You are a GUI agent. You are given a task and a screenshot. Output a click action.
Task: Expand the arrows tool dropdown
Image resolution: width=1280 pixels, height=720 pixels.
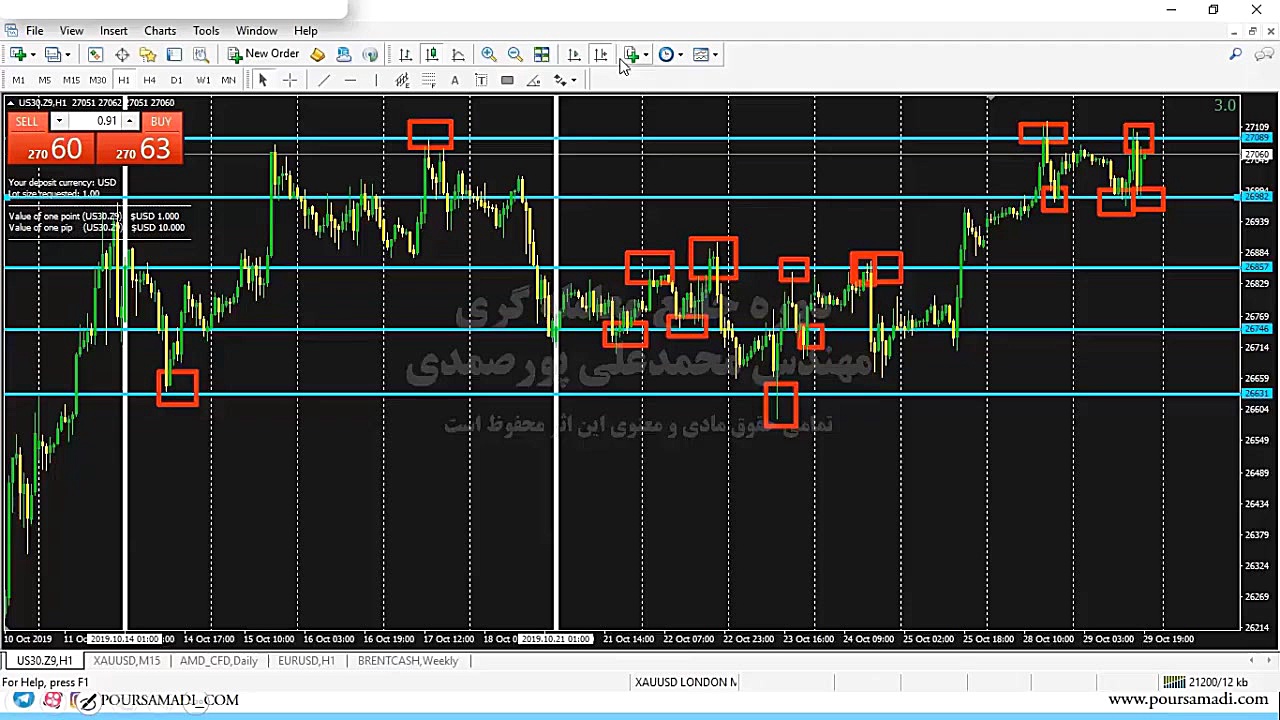click(573, 80)
